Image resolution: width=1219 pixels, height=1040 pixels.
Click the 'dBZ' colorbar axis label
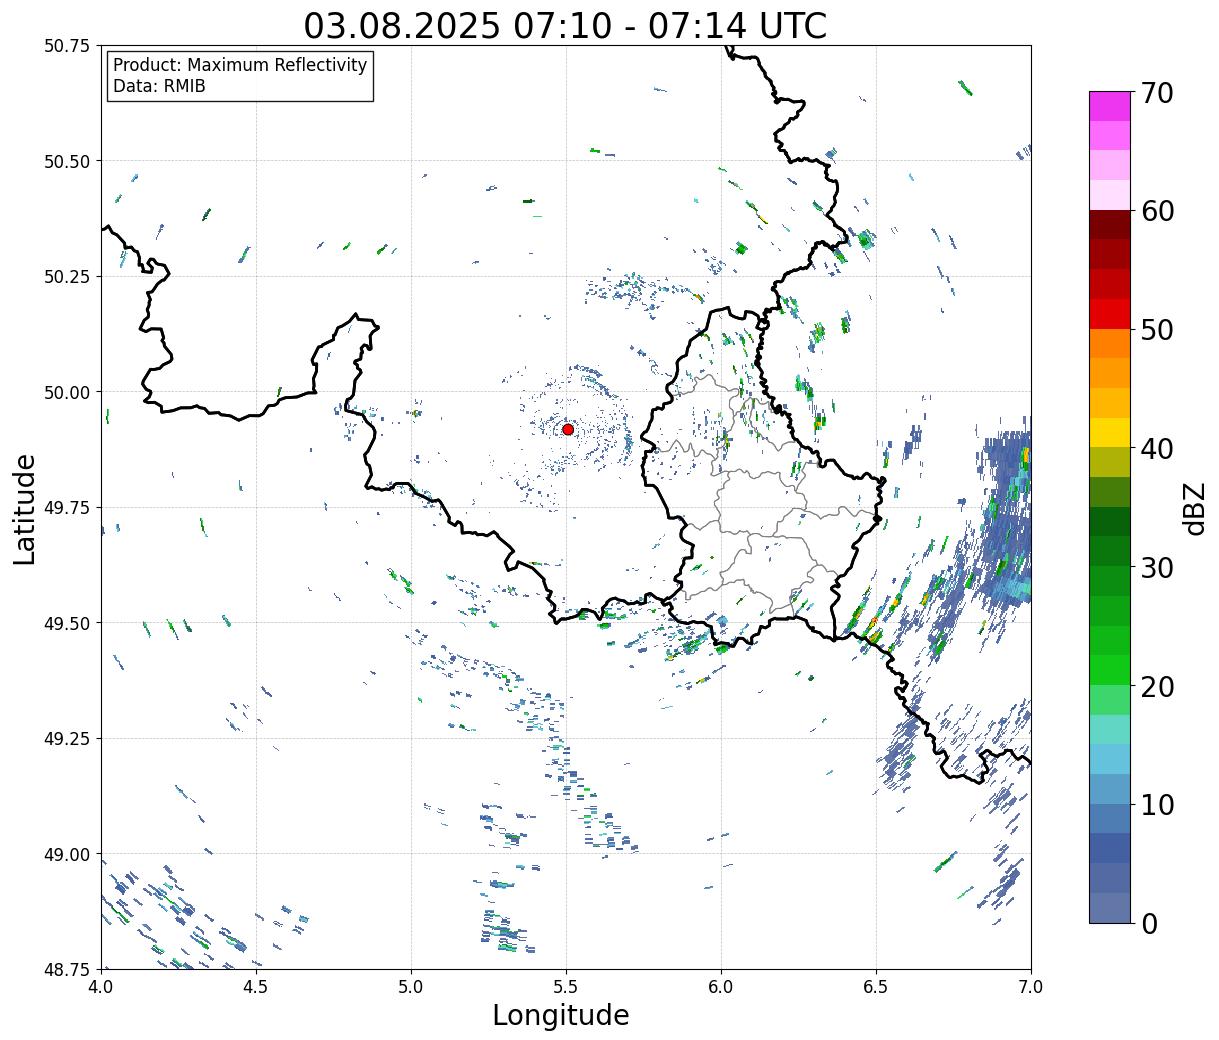pyautogui.click(x=1194, y=508)
